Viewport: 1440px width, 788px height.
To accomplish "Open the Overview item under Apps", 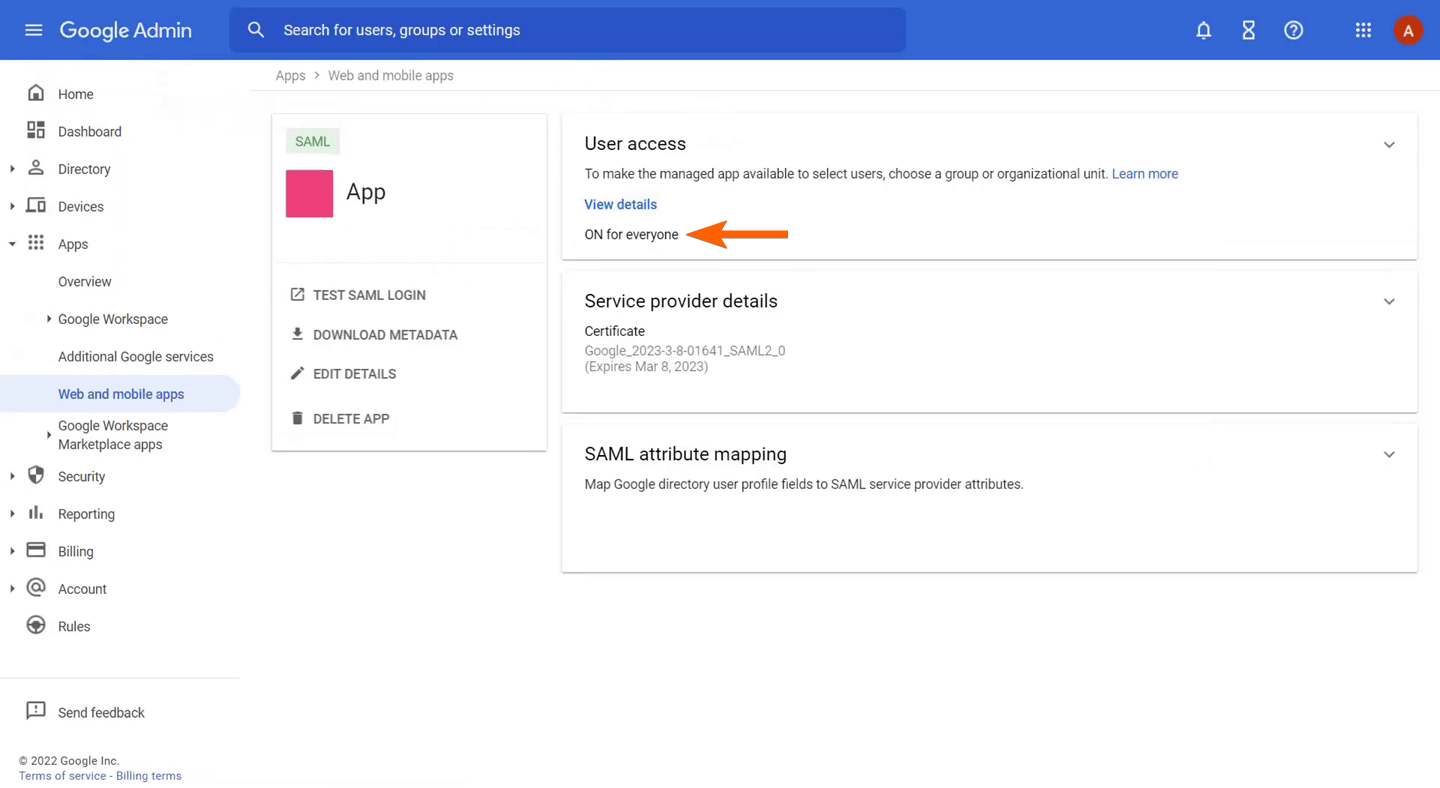I will coord(85,282).
